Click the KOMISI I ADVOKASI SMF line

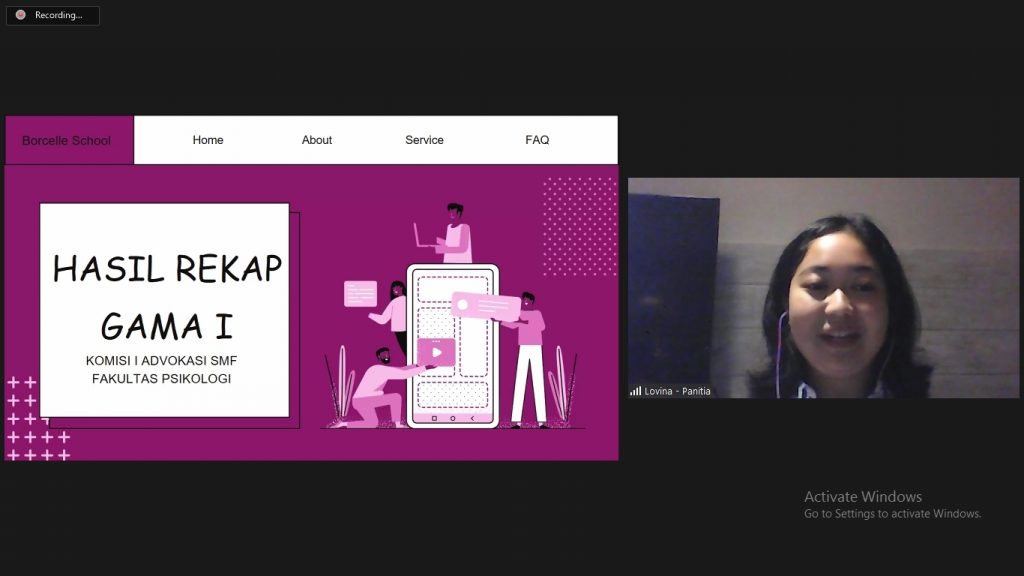pyautogui.click(x=161, y=360)
